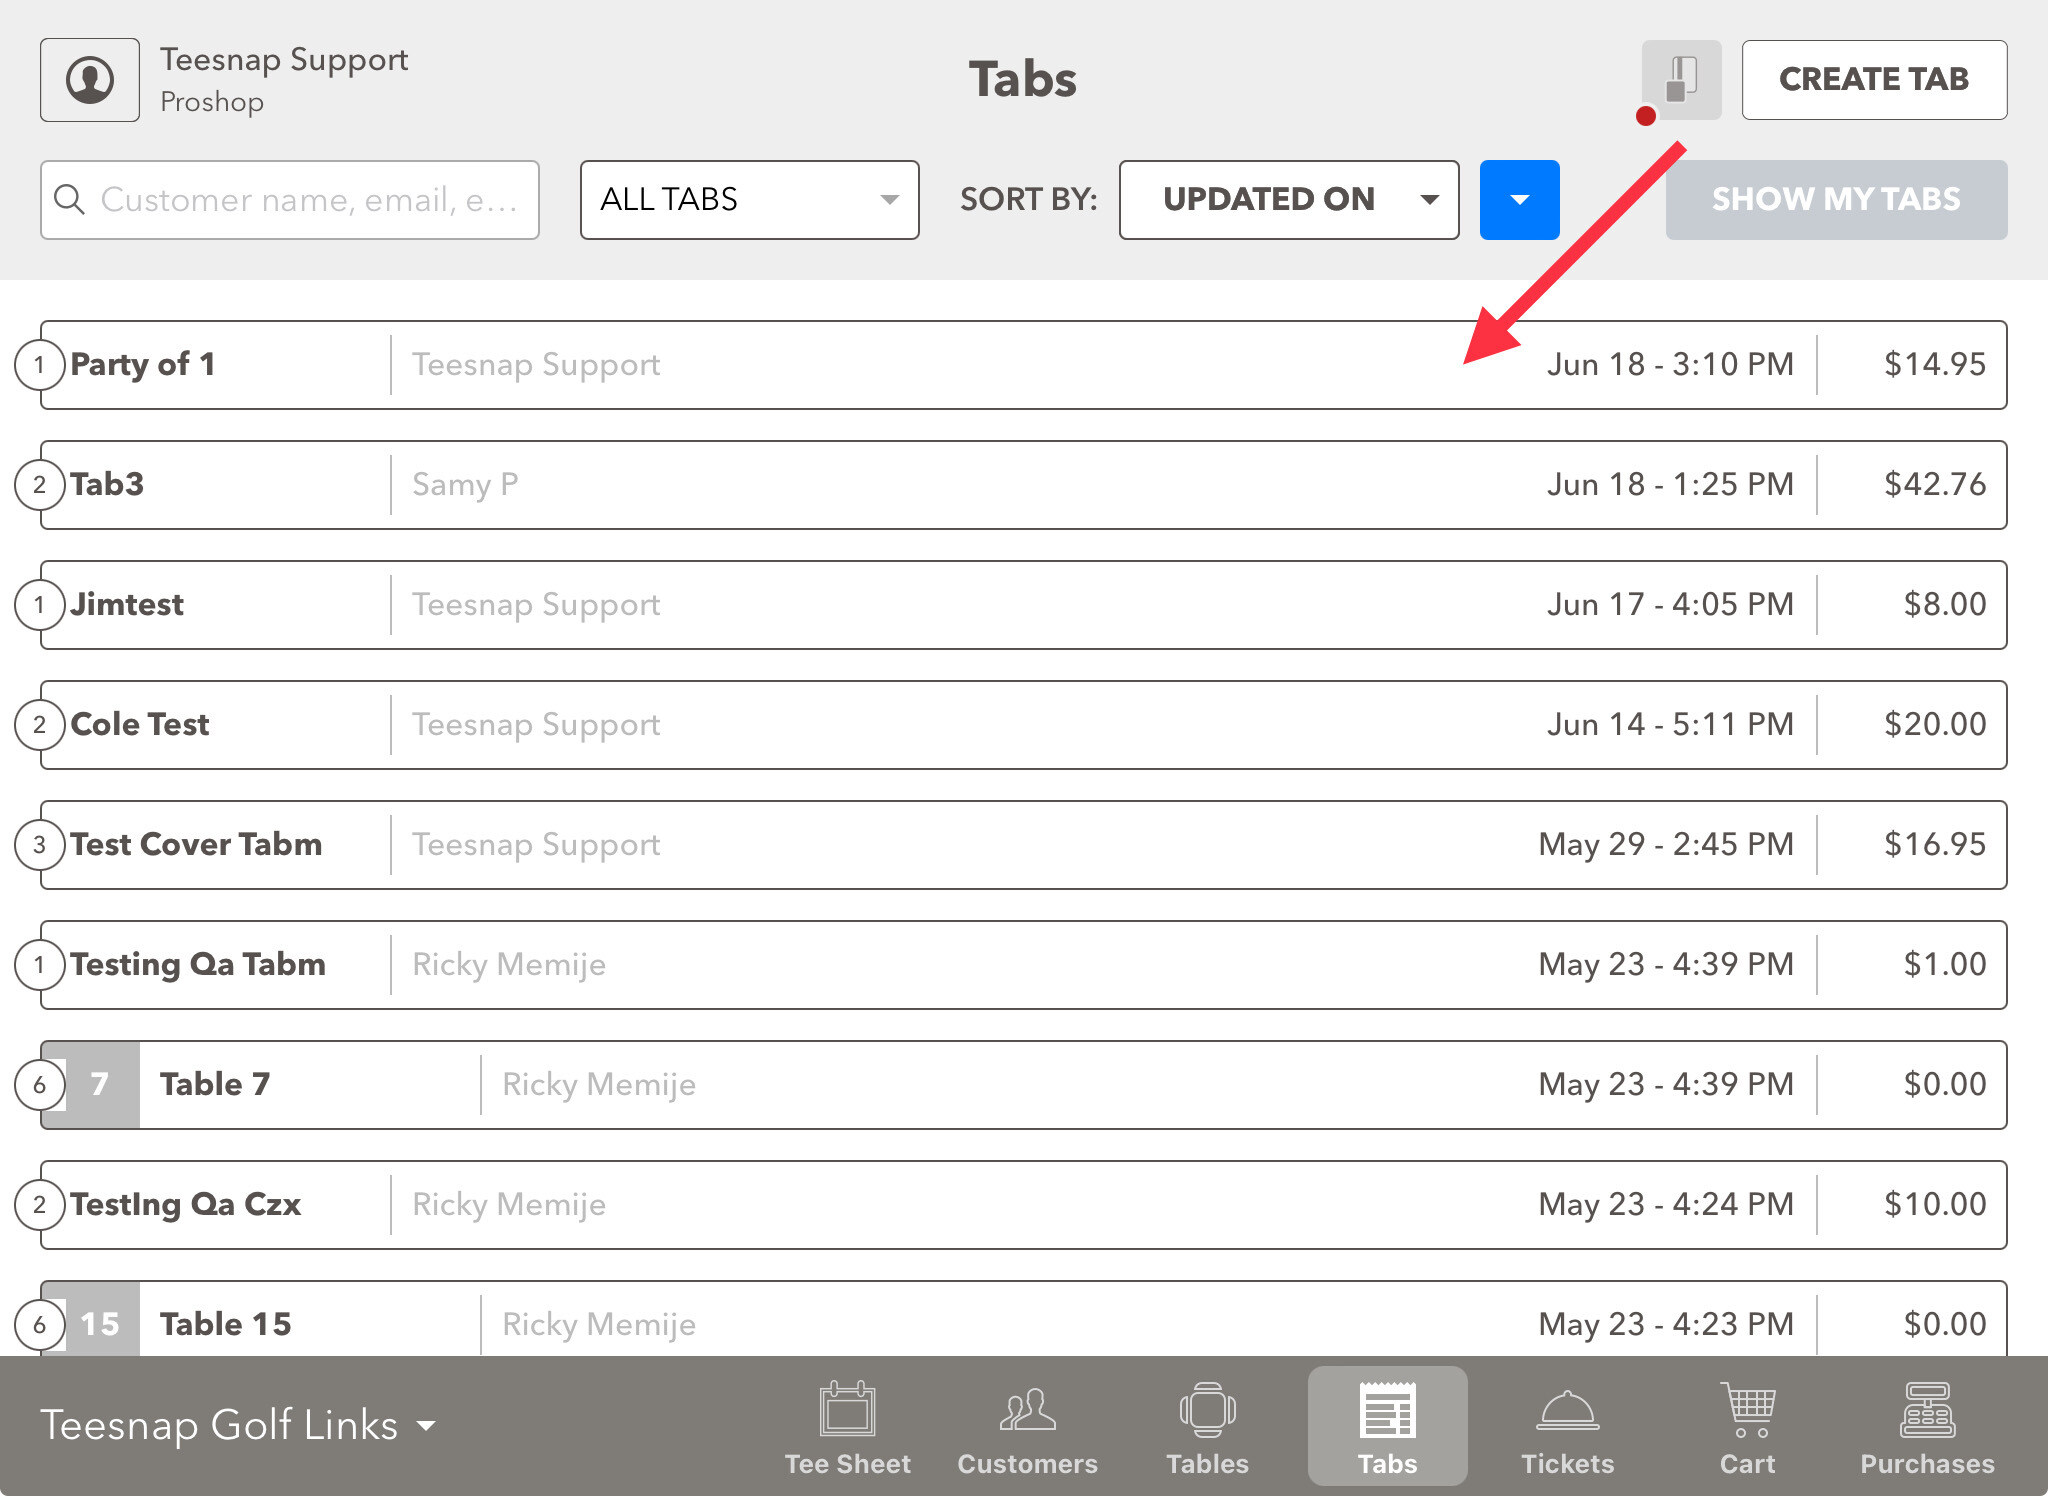Open Tickets from bottom navigation

(1567, 1427)
